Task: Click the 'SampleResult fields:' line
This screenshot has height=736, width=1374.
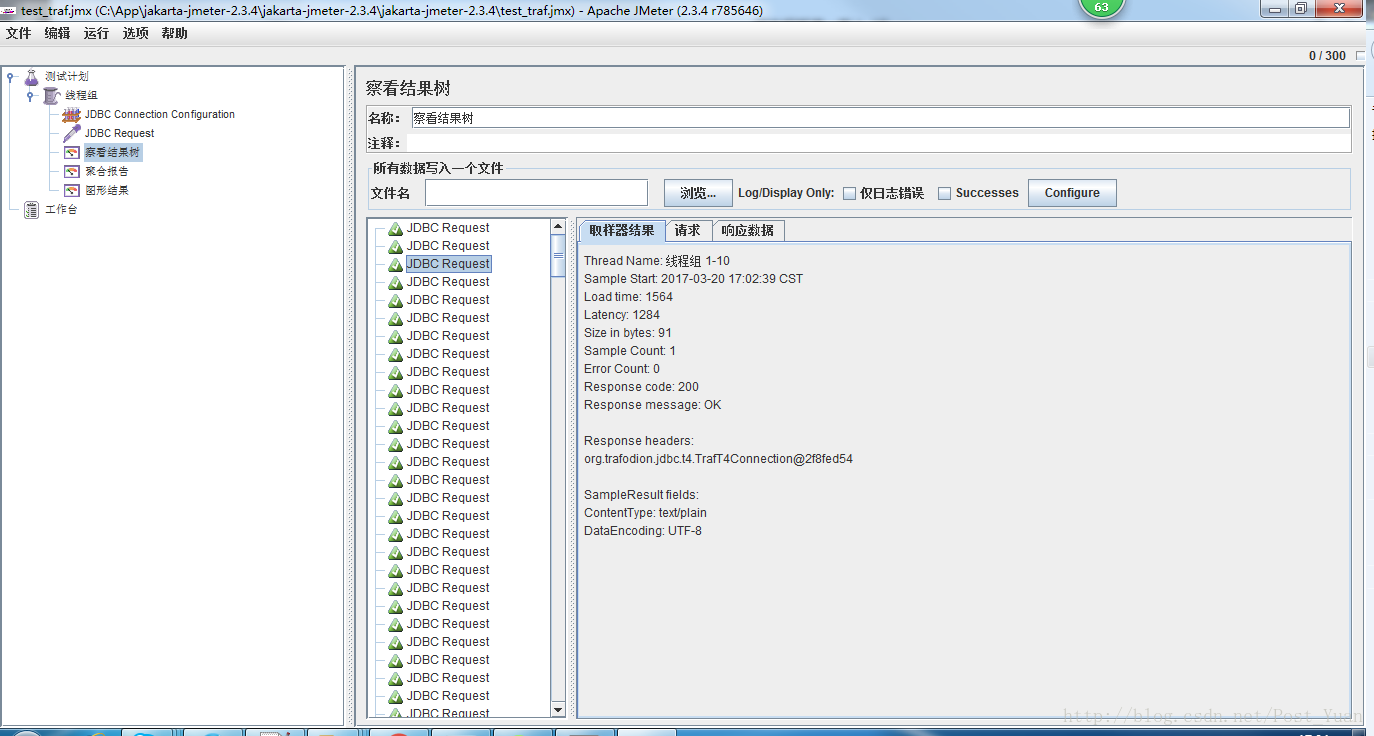Action: tap(641, 495)
